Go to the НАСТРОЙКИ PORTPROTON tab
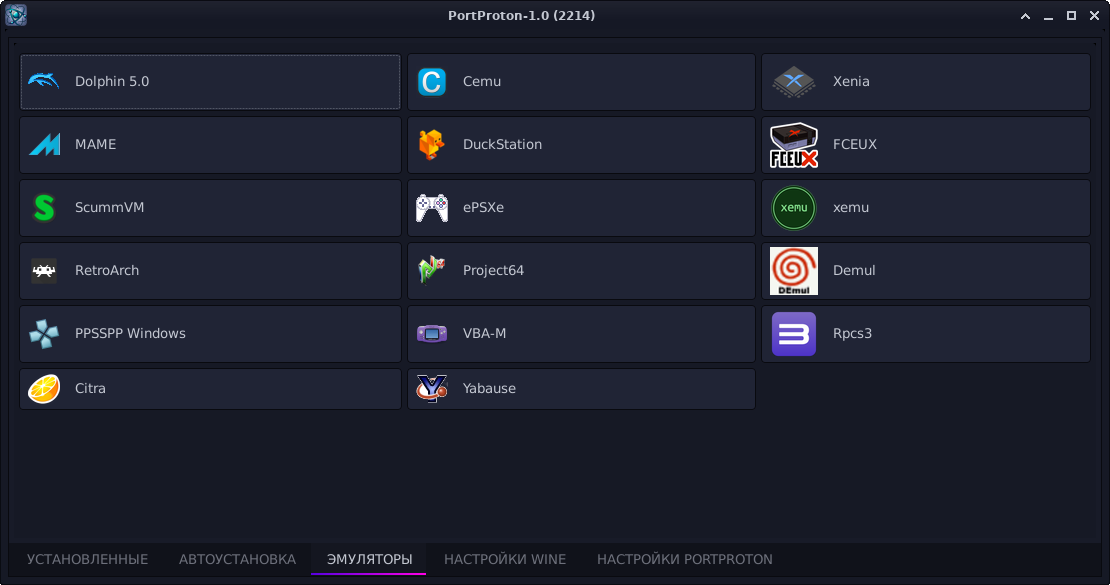 (685, 560)
